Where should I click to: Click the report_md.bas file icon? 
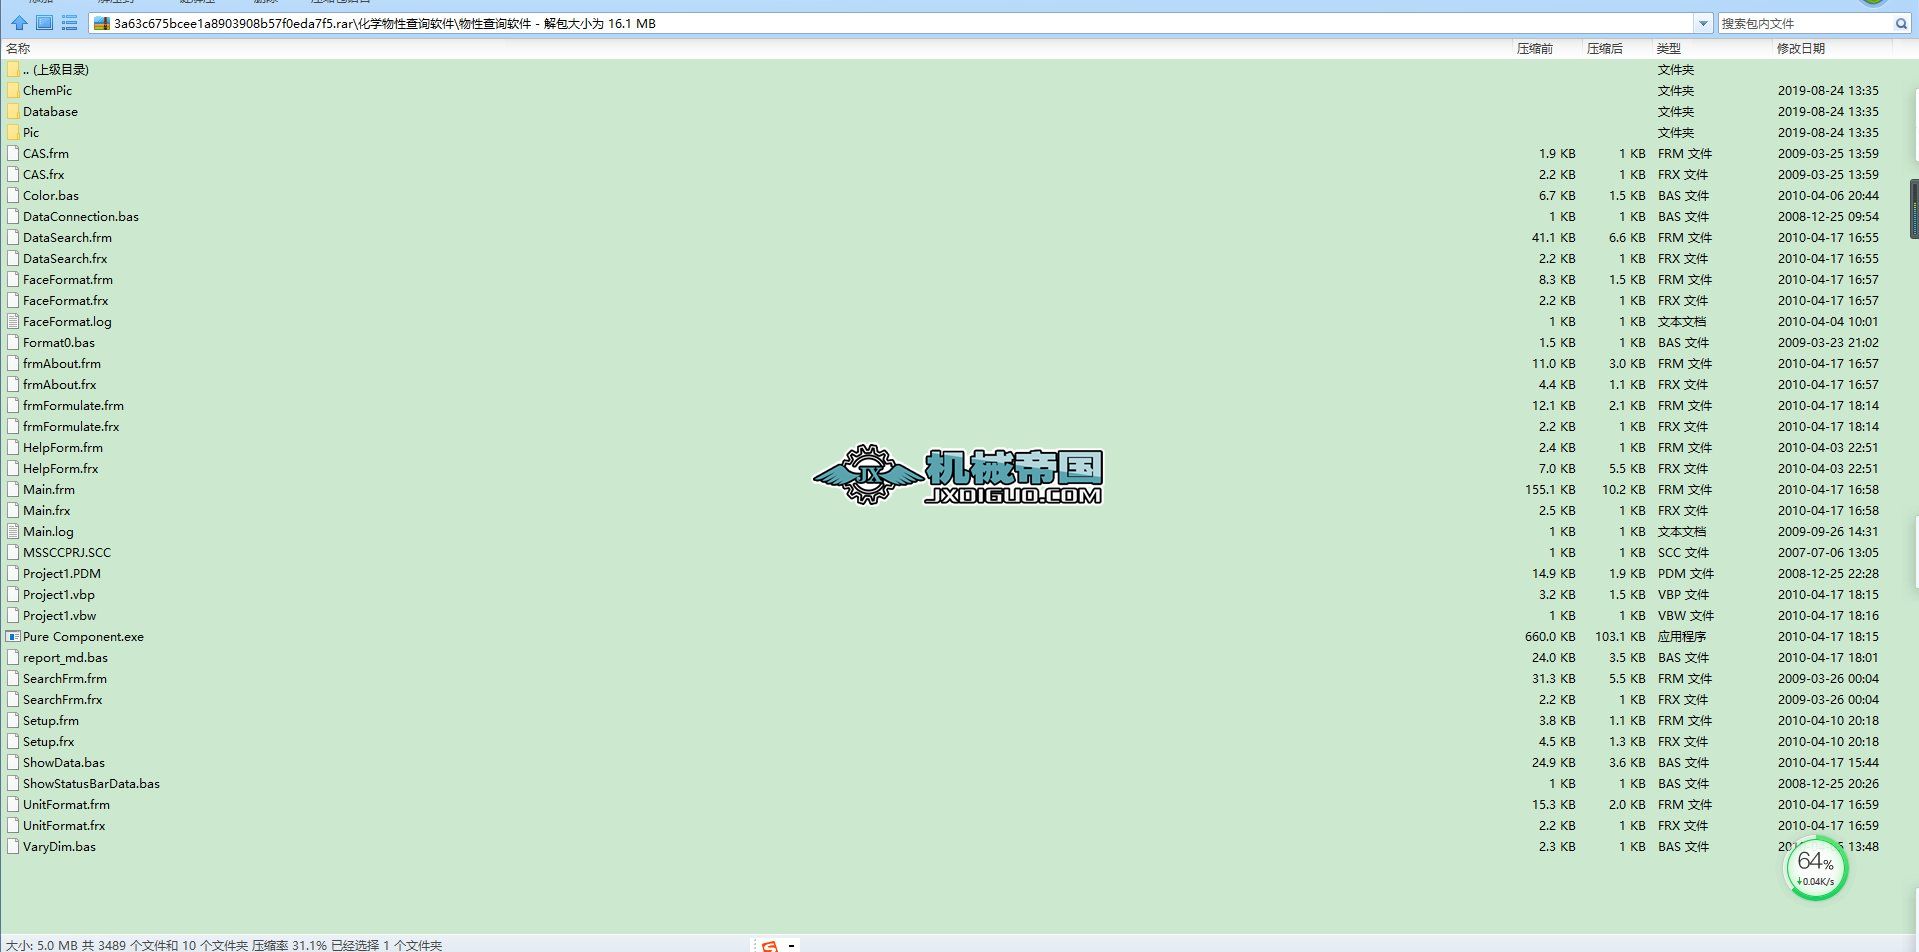(x=13, y=657)
